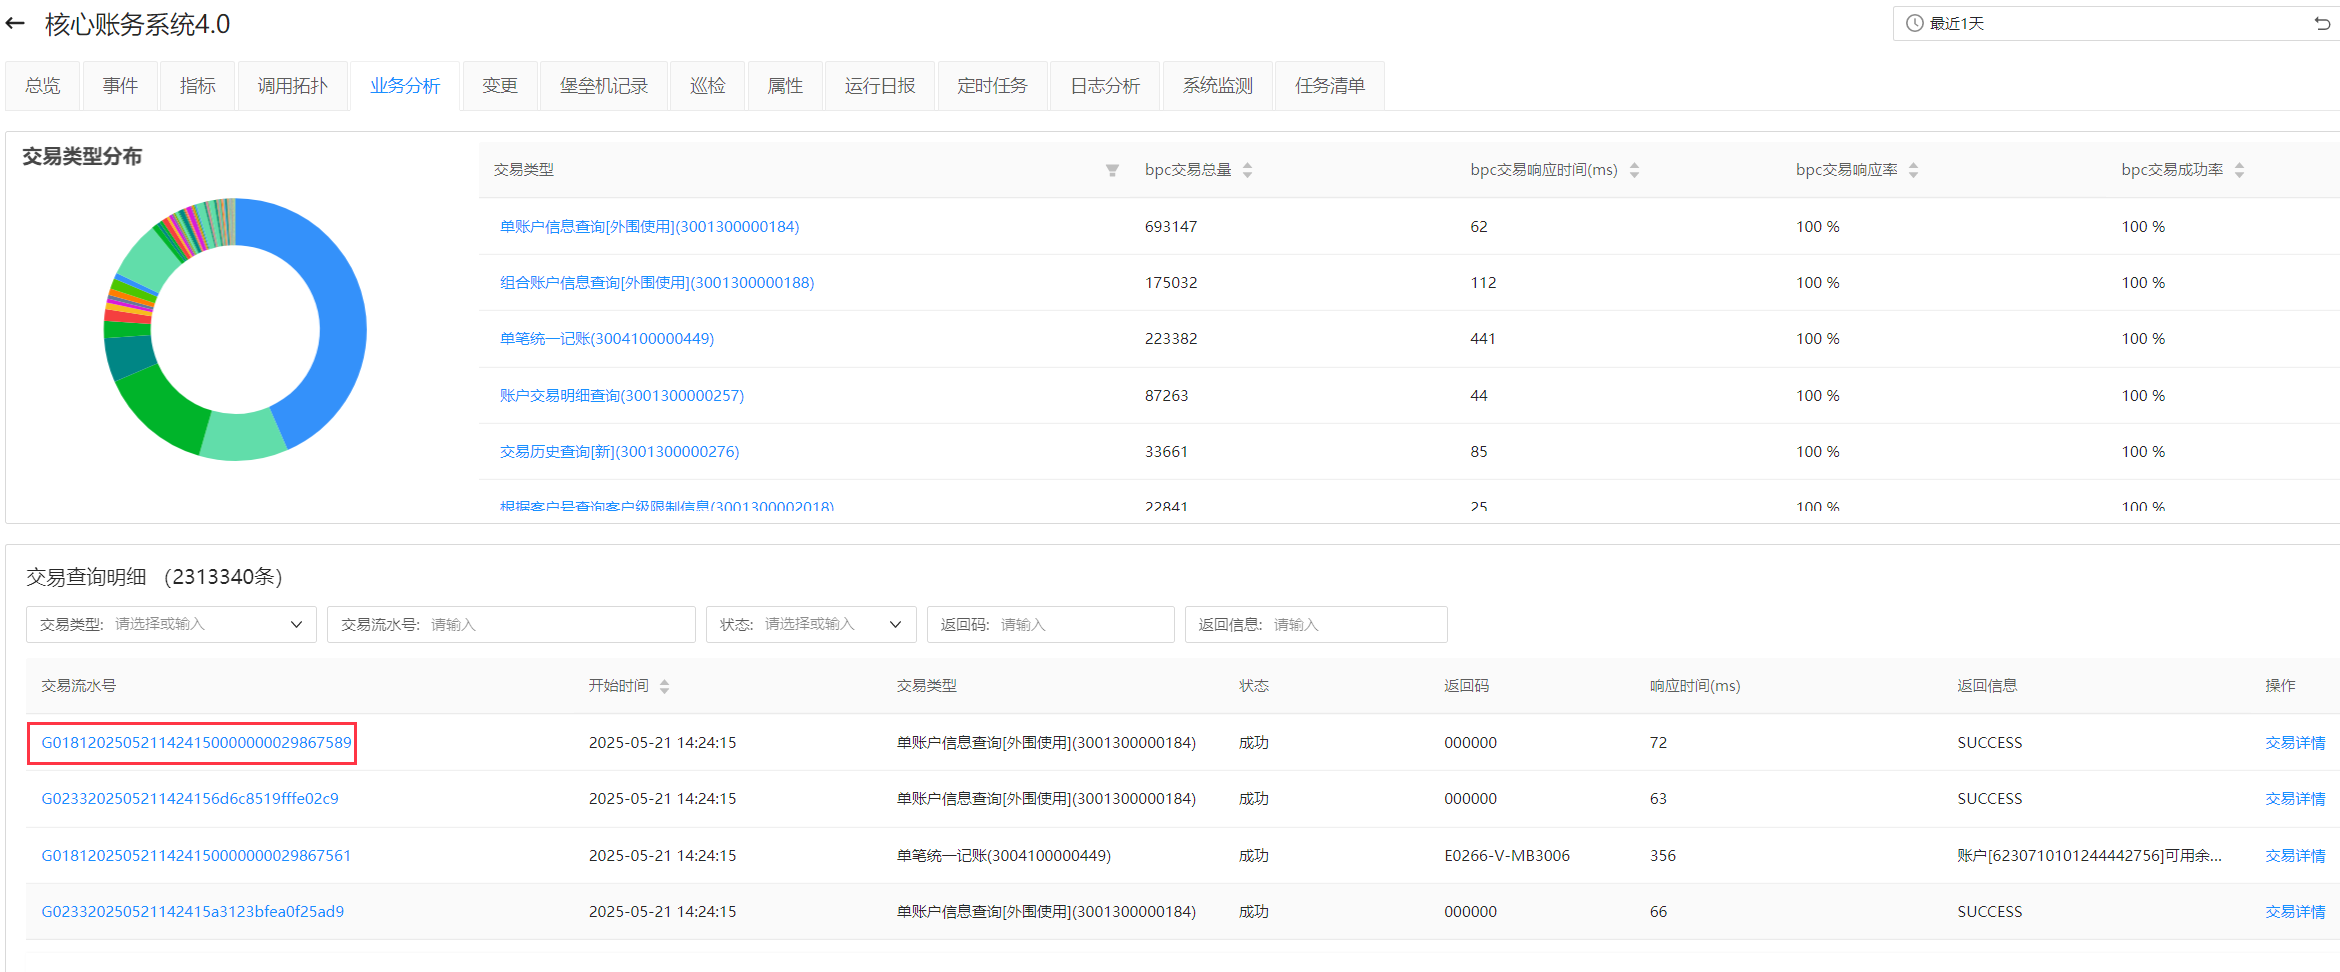This screenshot has height=972, width=2340.
Task: Sort detail table by 开始时间 arrows
Action: (x=664, y=686)
